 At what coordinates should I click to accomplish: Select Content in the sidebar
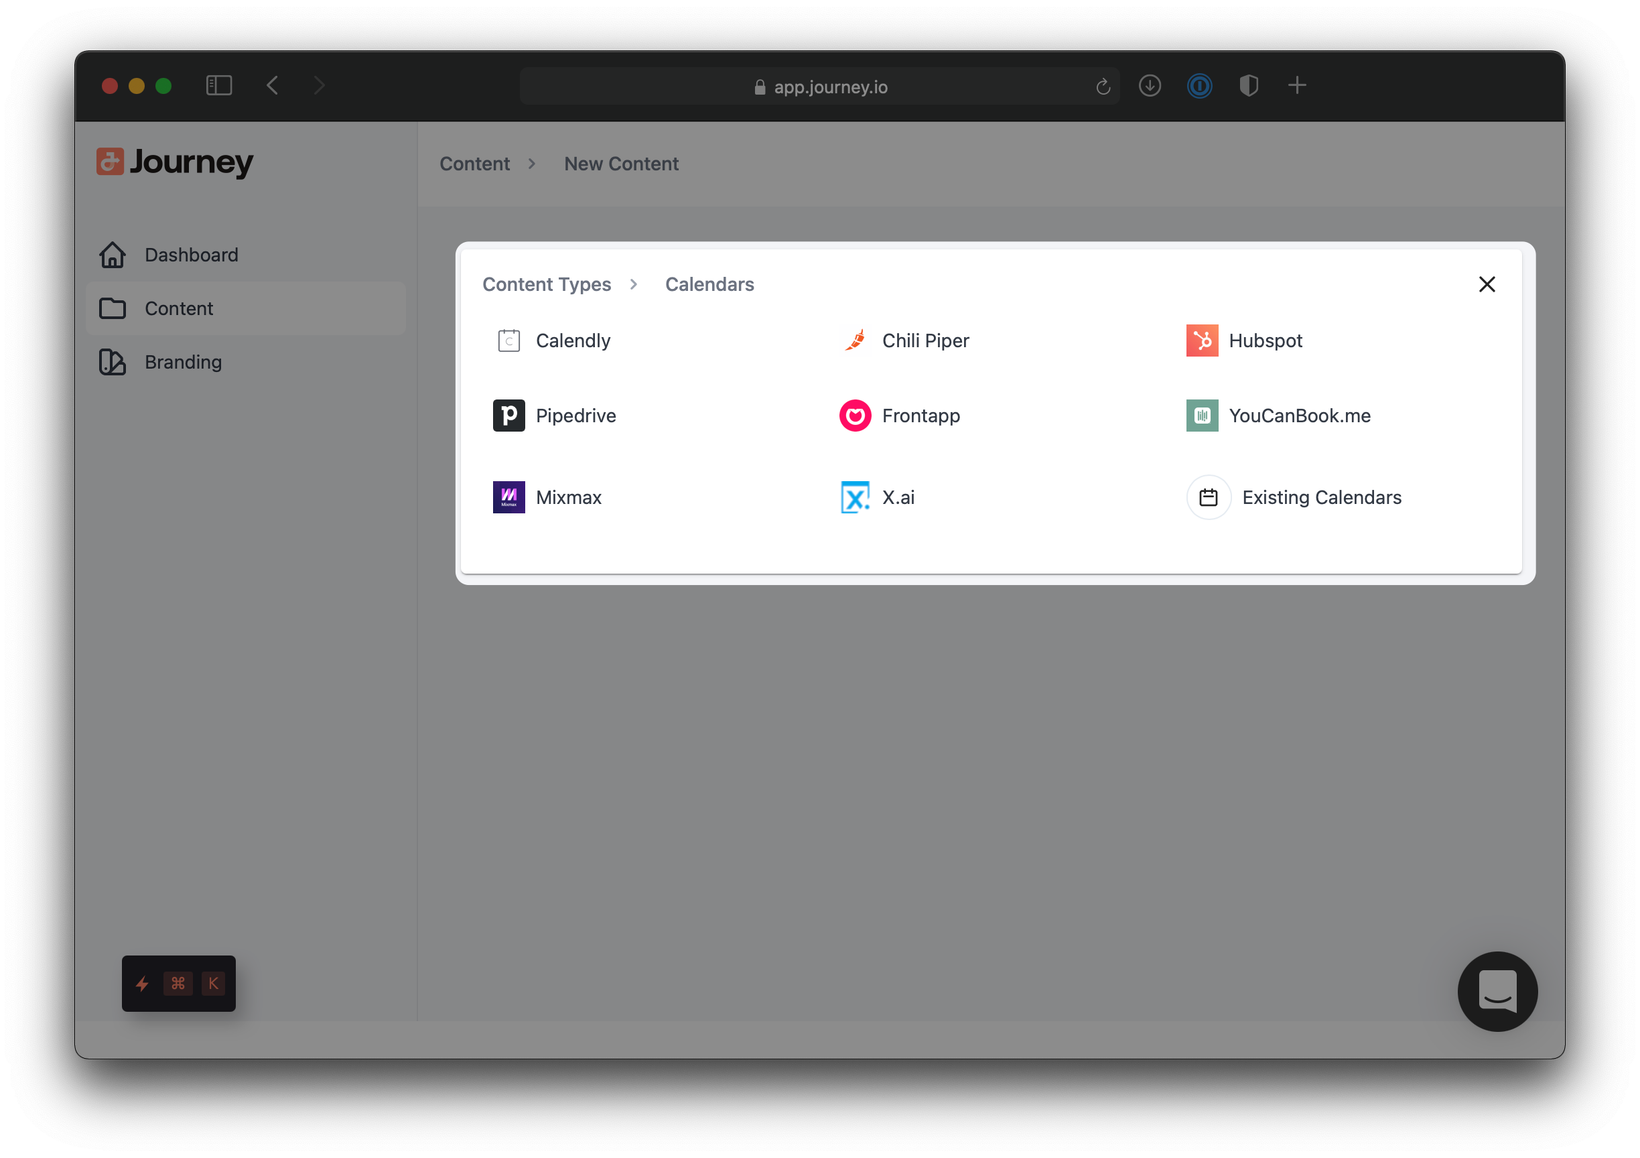pos(246,309)
